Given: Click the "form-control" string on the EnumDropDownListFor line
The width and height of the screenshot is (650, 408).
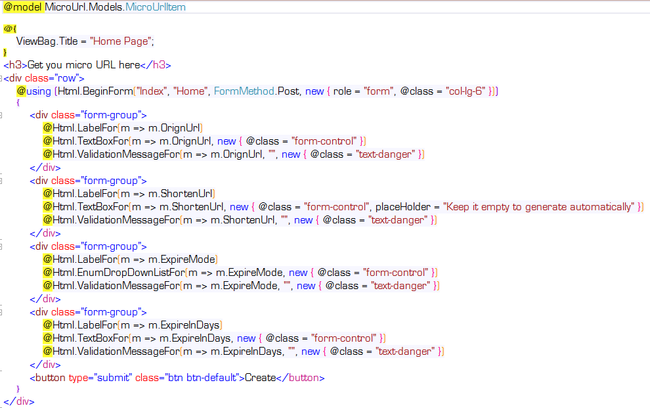Looking at the screenshot, I should tap(395, 272).
